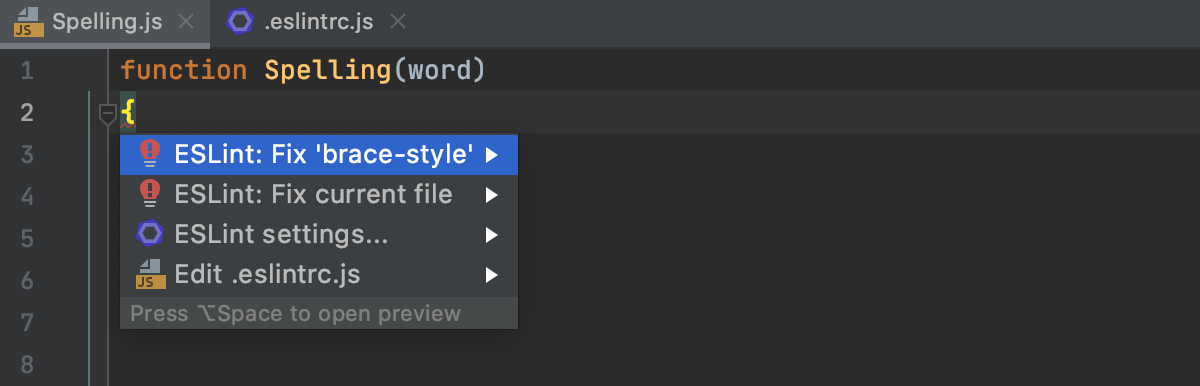The height and width of the screenshot is (386, 1200).
Task: Close the Spelling.js tab
Action: pyautogui.click(x=186, y=22)
